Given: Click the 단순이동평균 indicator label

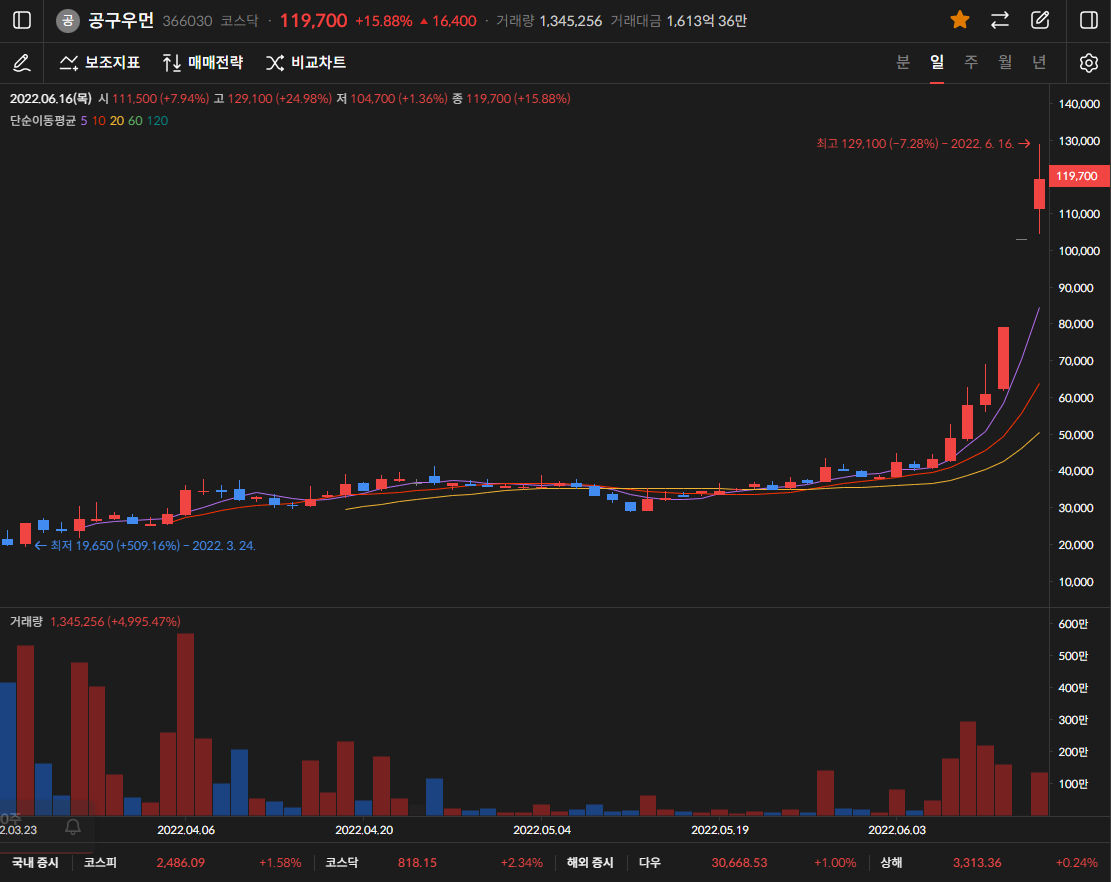Looking at the screenshot, I should (x=43, y=120).
